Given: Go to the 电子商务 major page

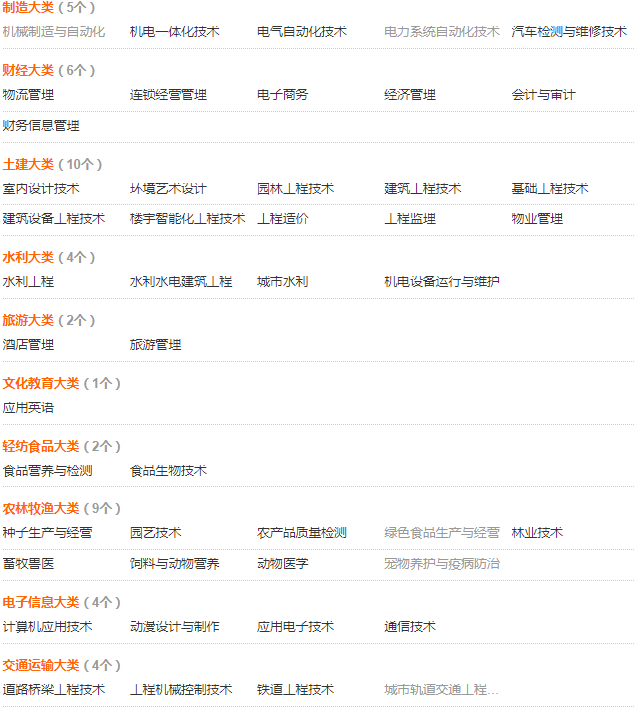Looking at the screenshot, I should click(283, 95).
